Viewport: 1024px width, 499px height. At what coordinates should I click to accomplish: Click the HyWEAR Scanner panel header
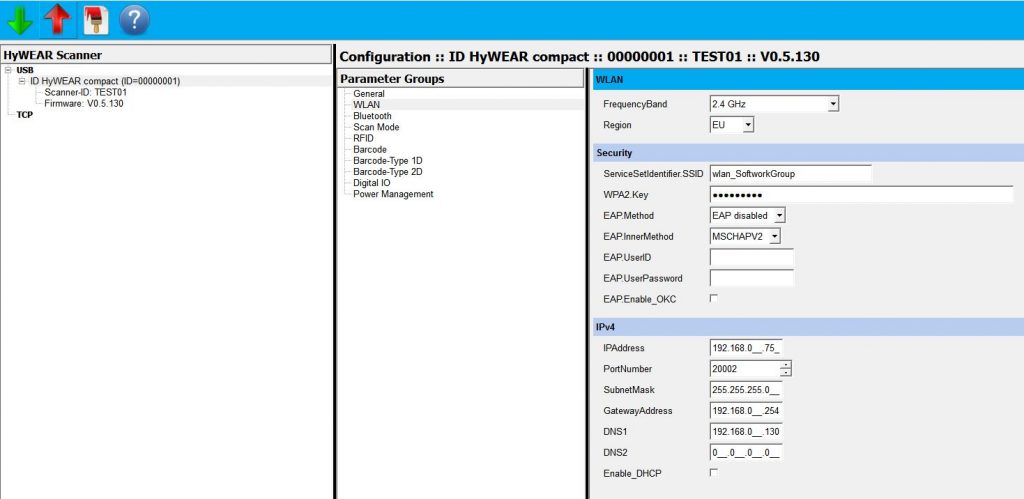coord(166,55)
